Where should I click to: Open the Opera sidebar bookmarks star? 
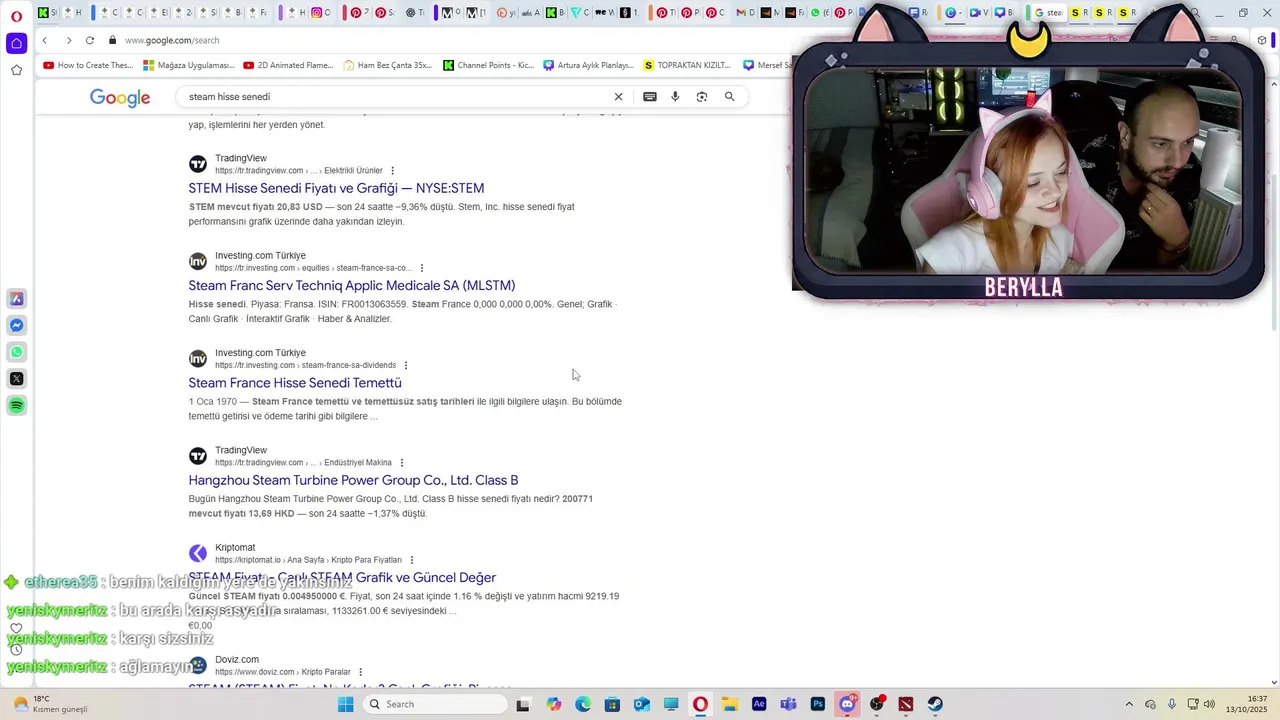pos(16,70)
